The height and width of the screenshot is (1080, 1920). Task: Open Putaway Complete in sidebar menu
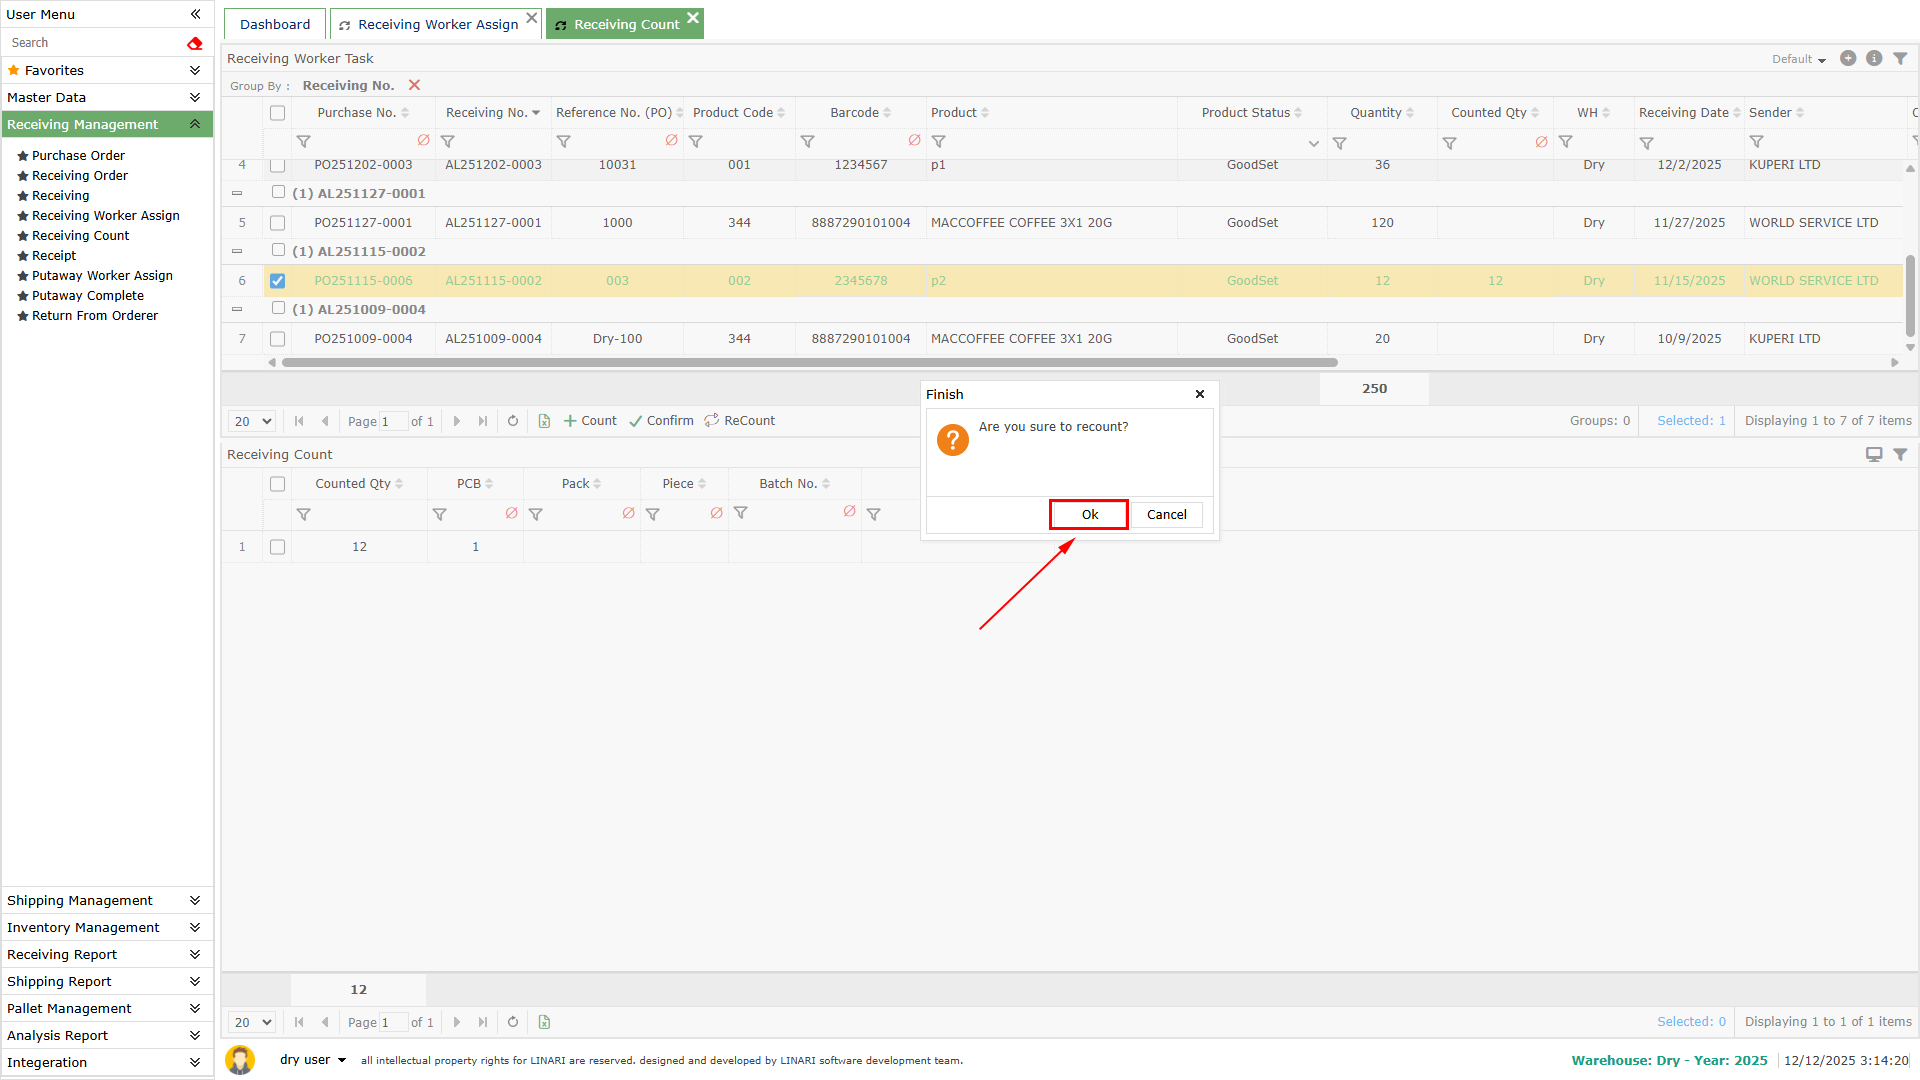point(87,296)
